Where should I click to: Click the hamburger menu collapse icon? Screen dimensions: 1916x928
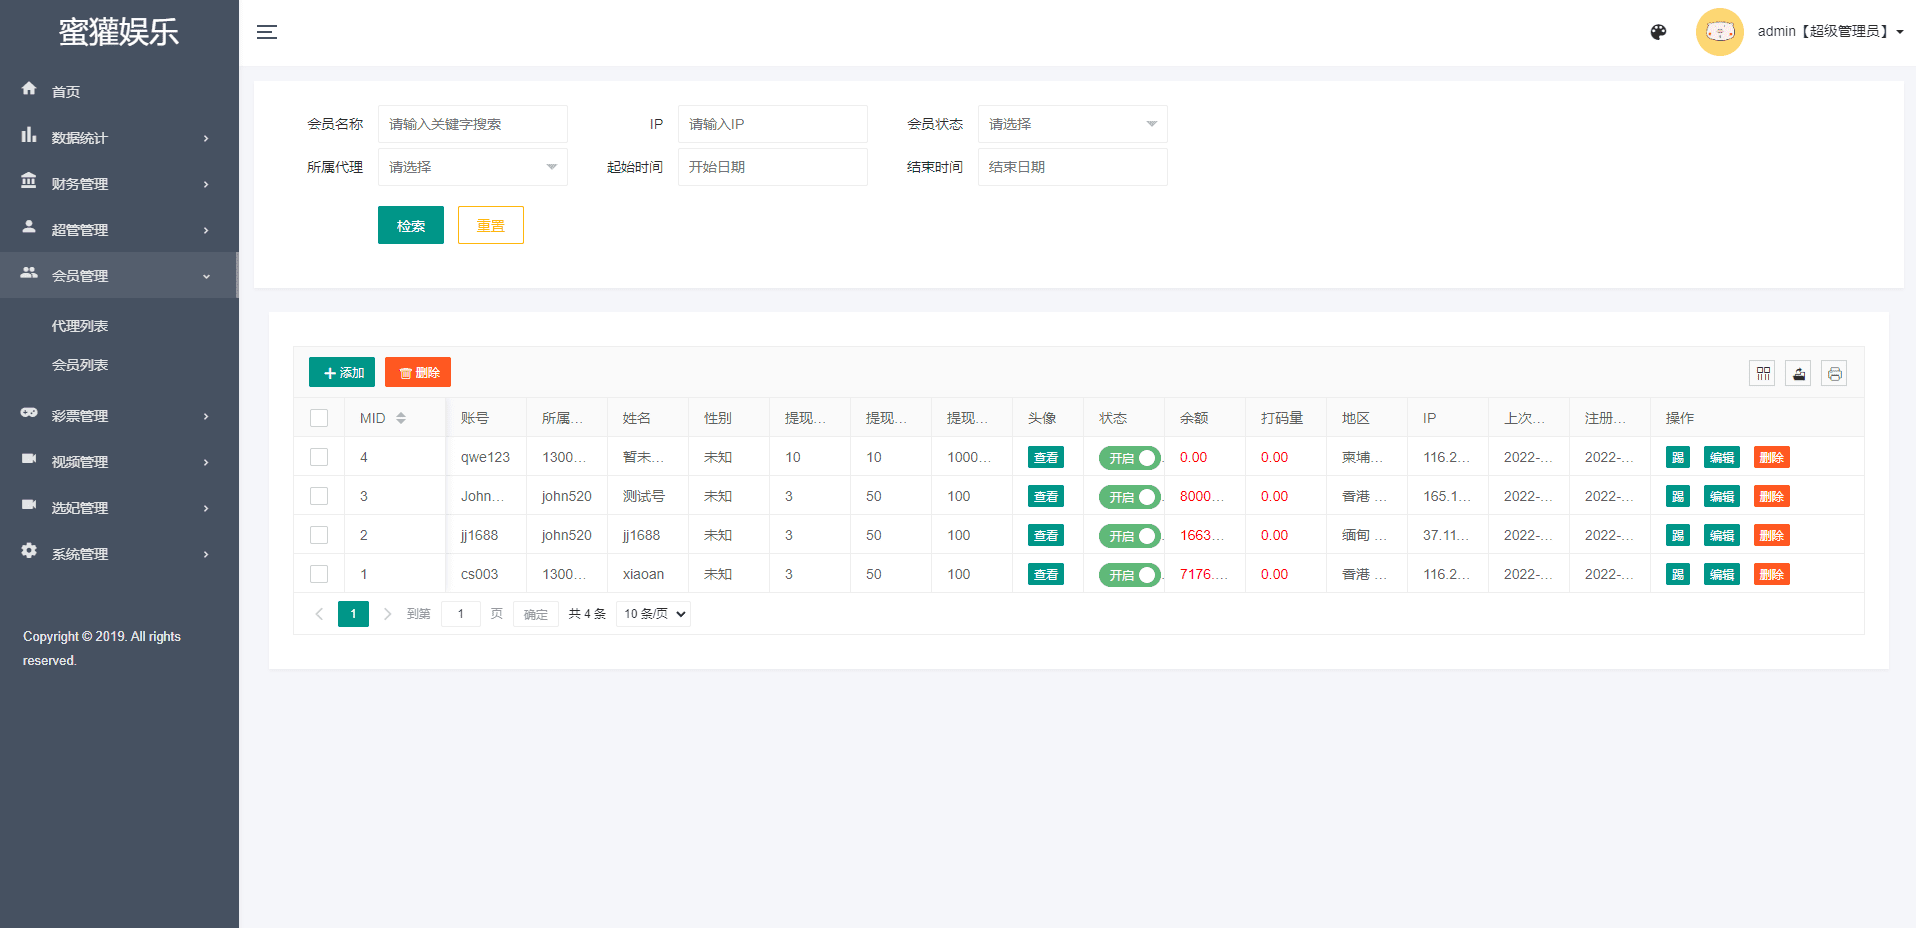[x=267, y=32]
